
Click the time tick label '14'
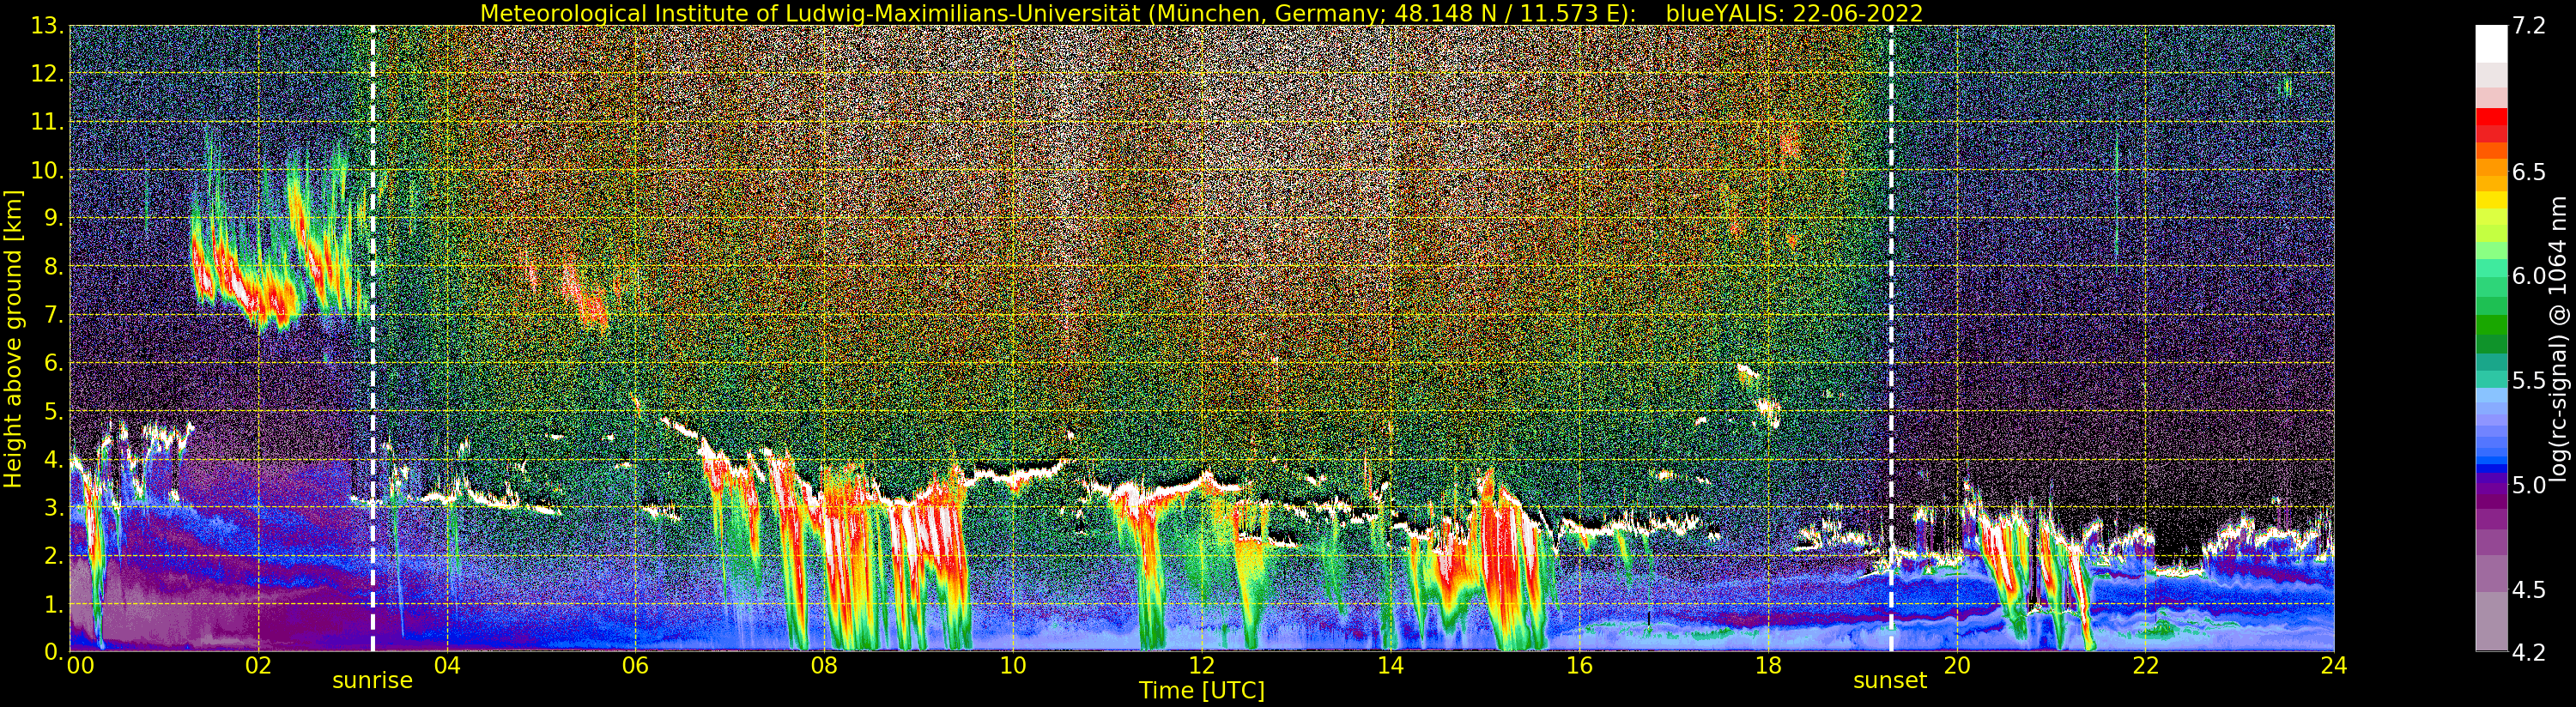tap(1390, 665)
